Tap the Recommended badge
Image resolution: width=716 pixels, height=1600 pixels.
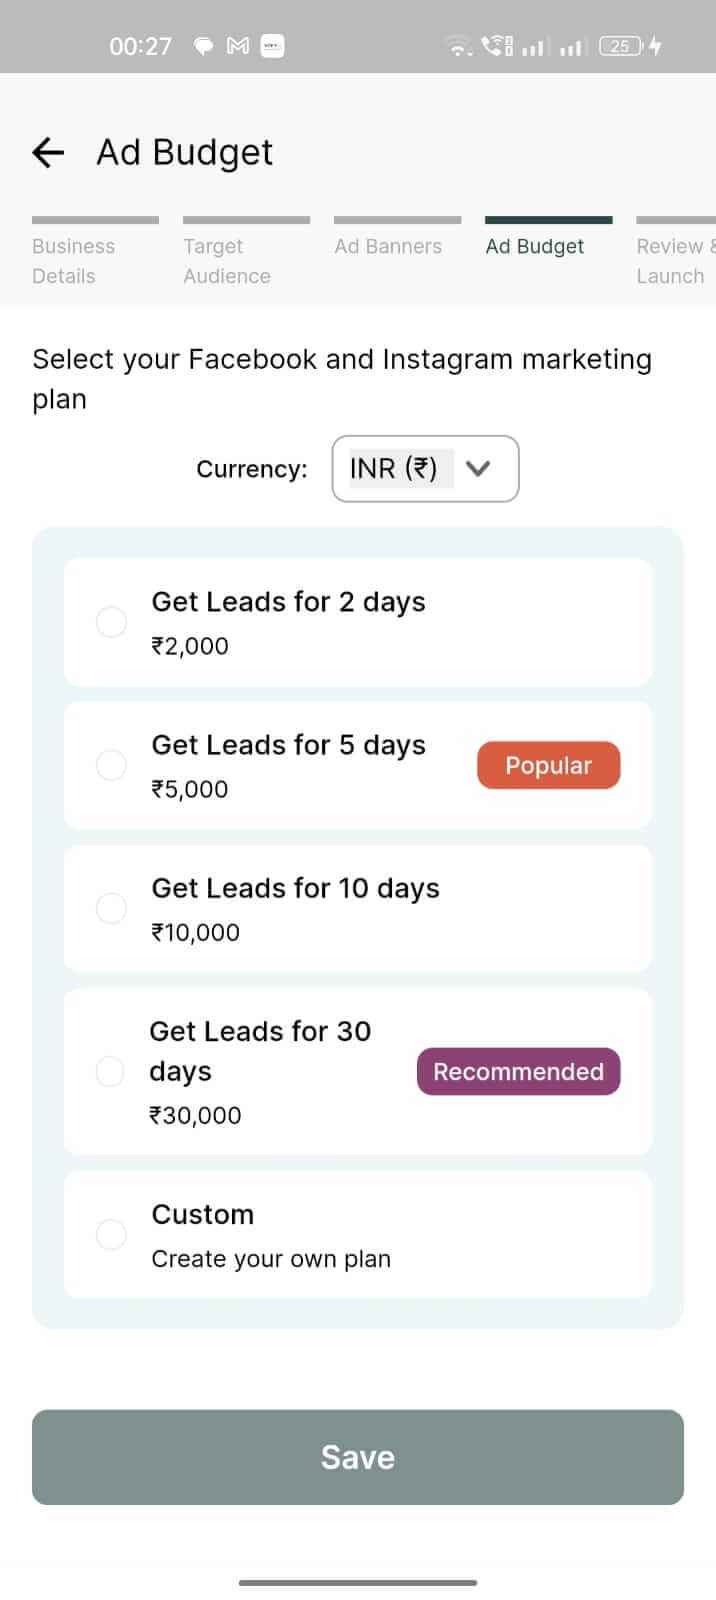click(518, 1071)
